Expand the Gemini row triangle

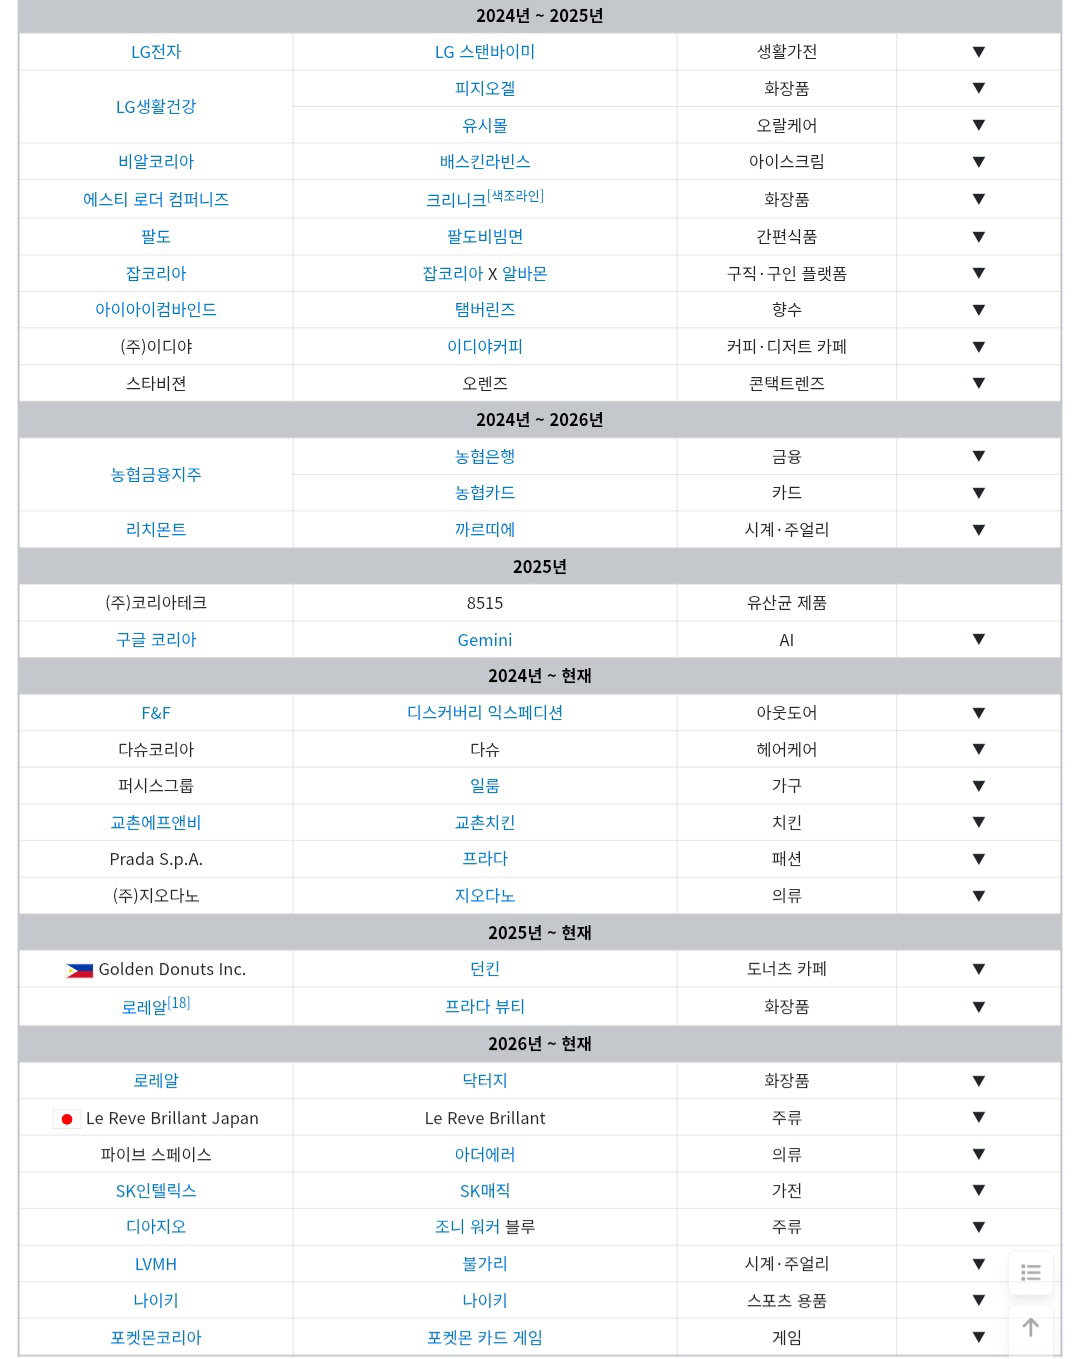tap(979, 639)
